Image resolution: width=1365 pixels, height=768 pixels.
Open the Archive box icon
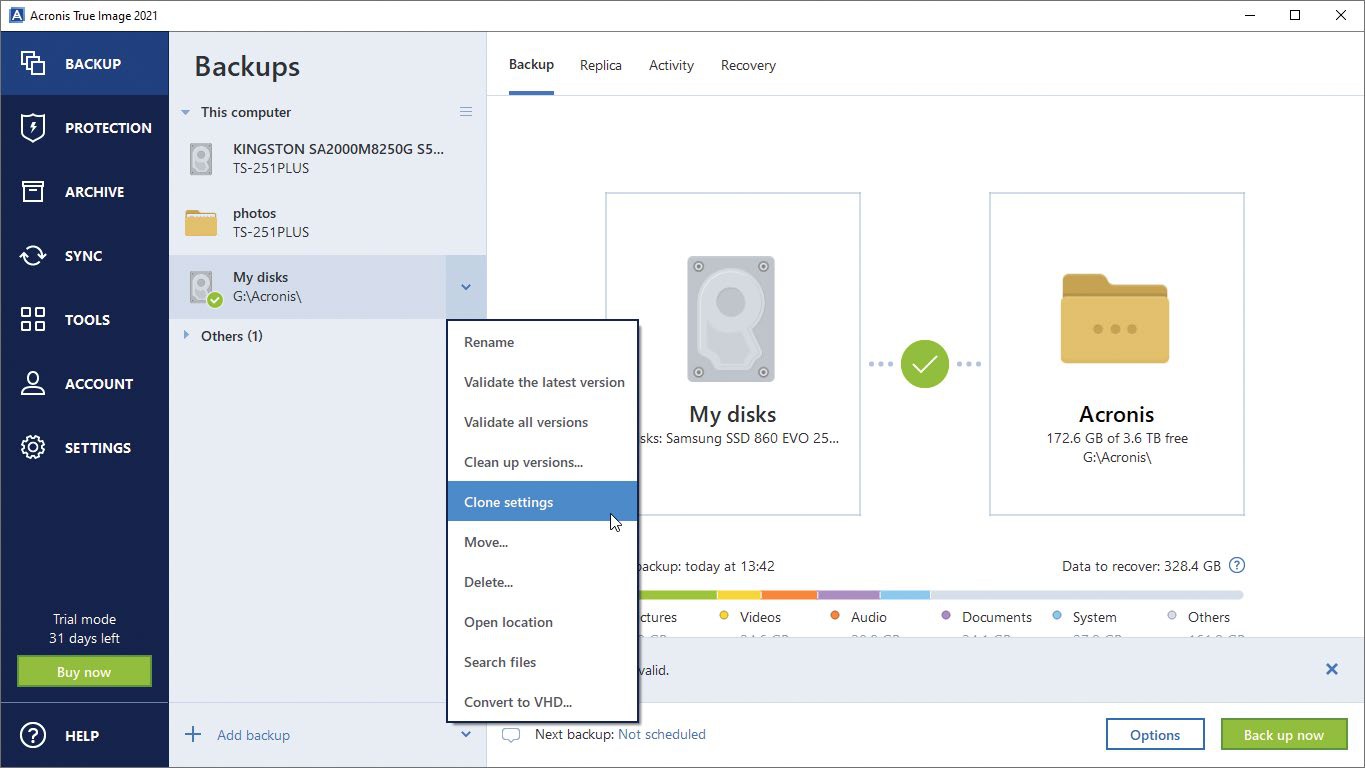[x=33, y=191]
